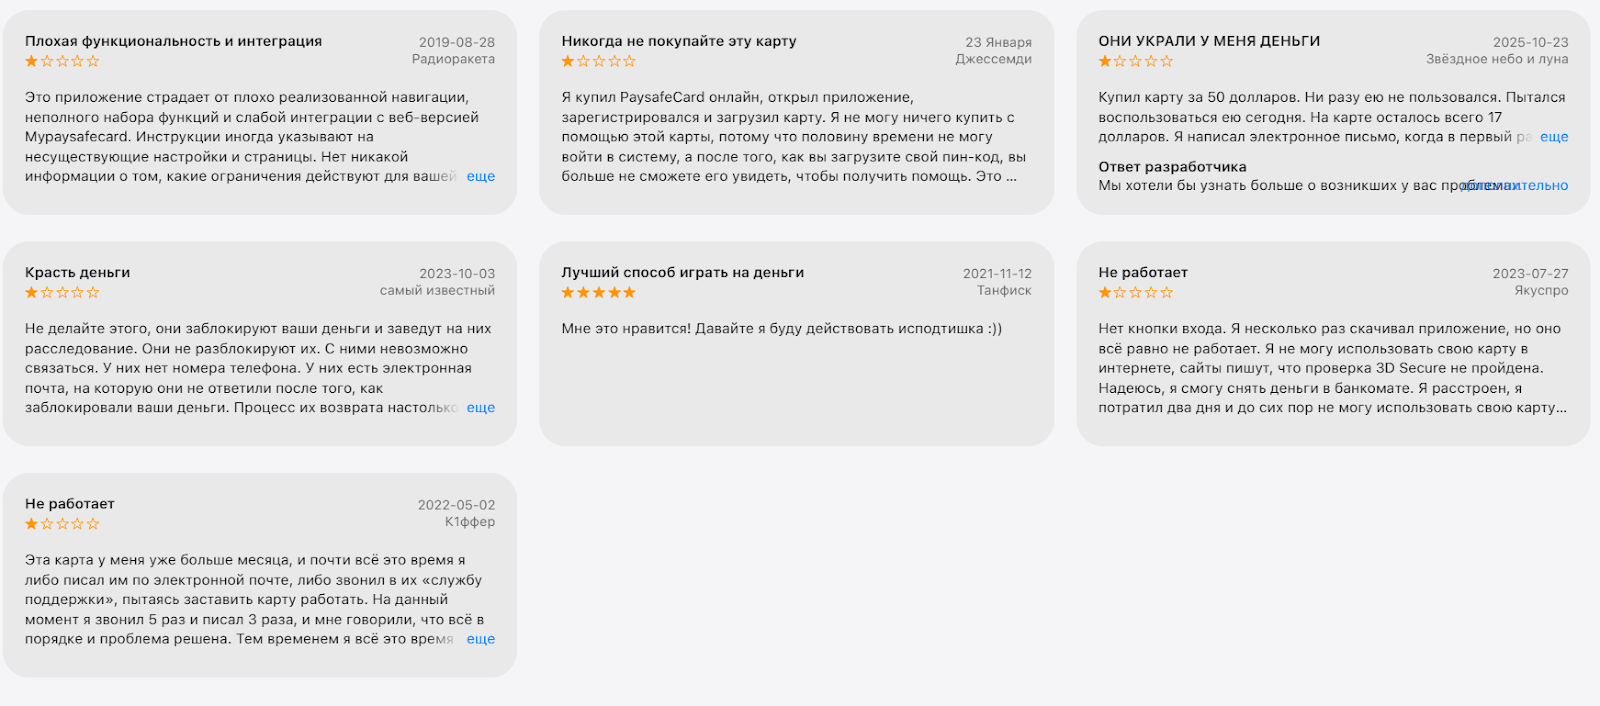This screenshot has width=1600, height=706.
Task: Click star rating under "ОНИ УКРАЛИ У МЕНЯ ДЕНЬГИ"
Action: (x=1135, y=61)
